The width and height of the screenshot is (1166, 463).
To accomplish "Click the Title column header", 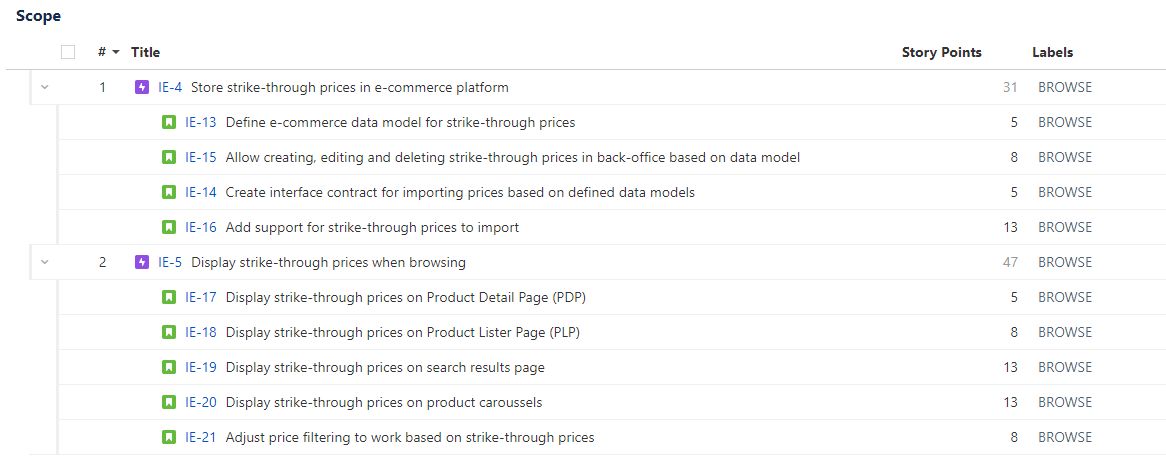I will tap(145, 52).
